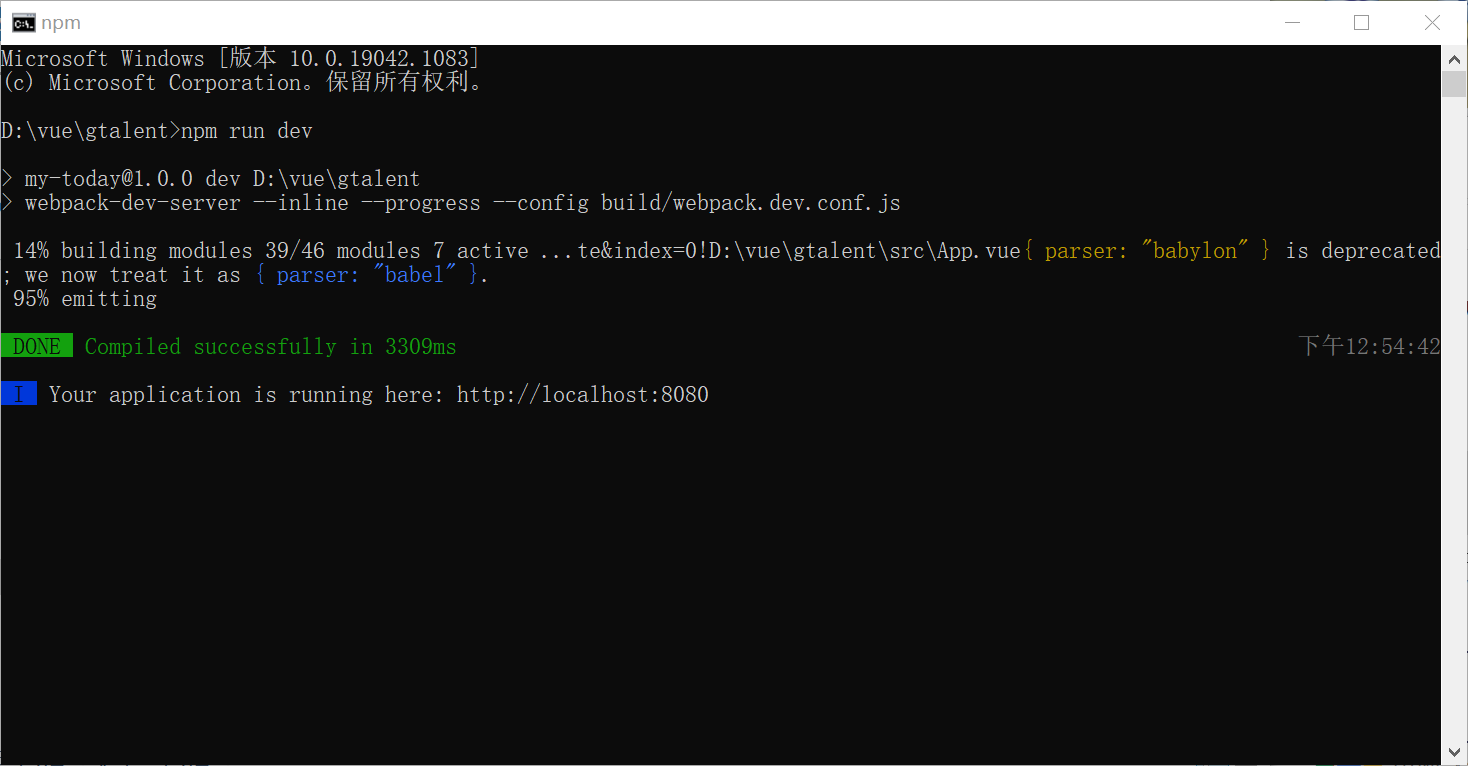The width and height of the screenshot is (1468, 766).
Task: Click the blue parser "babel" text
Action: click(x=367, y=275)
